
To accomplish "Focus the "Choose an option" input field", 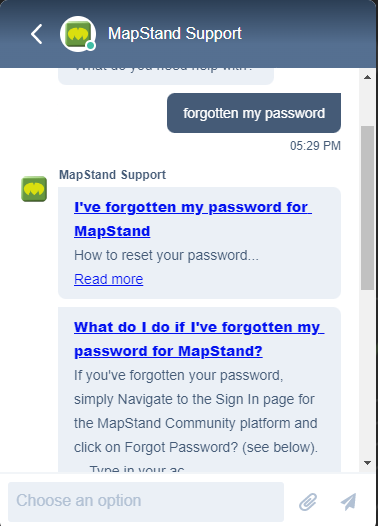I will coord(146,502).
